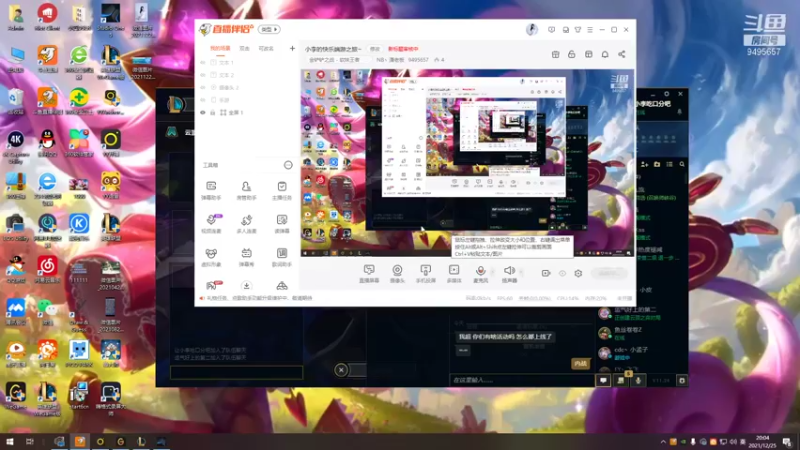Screen dimensions: 800x450
Task: Click the 在这里输入 chat input field
Action: coord(521,380)
